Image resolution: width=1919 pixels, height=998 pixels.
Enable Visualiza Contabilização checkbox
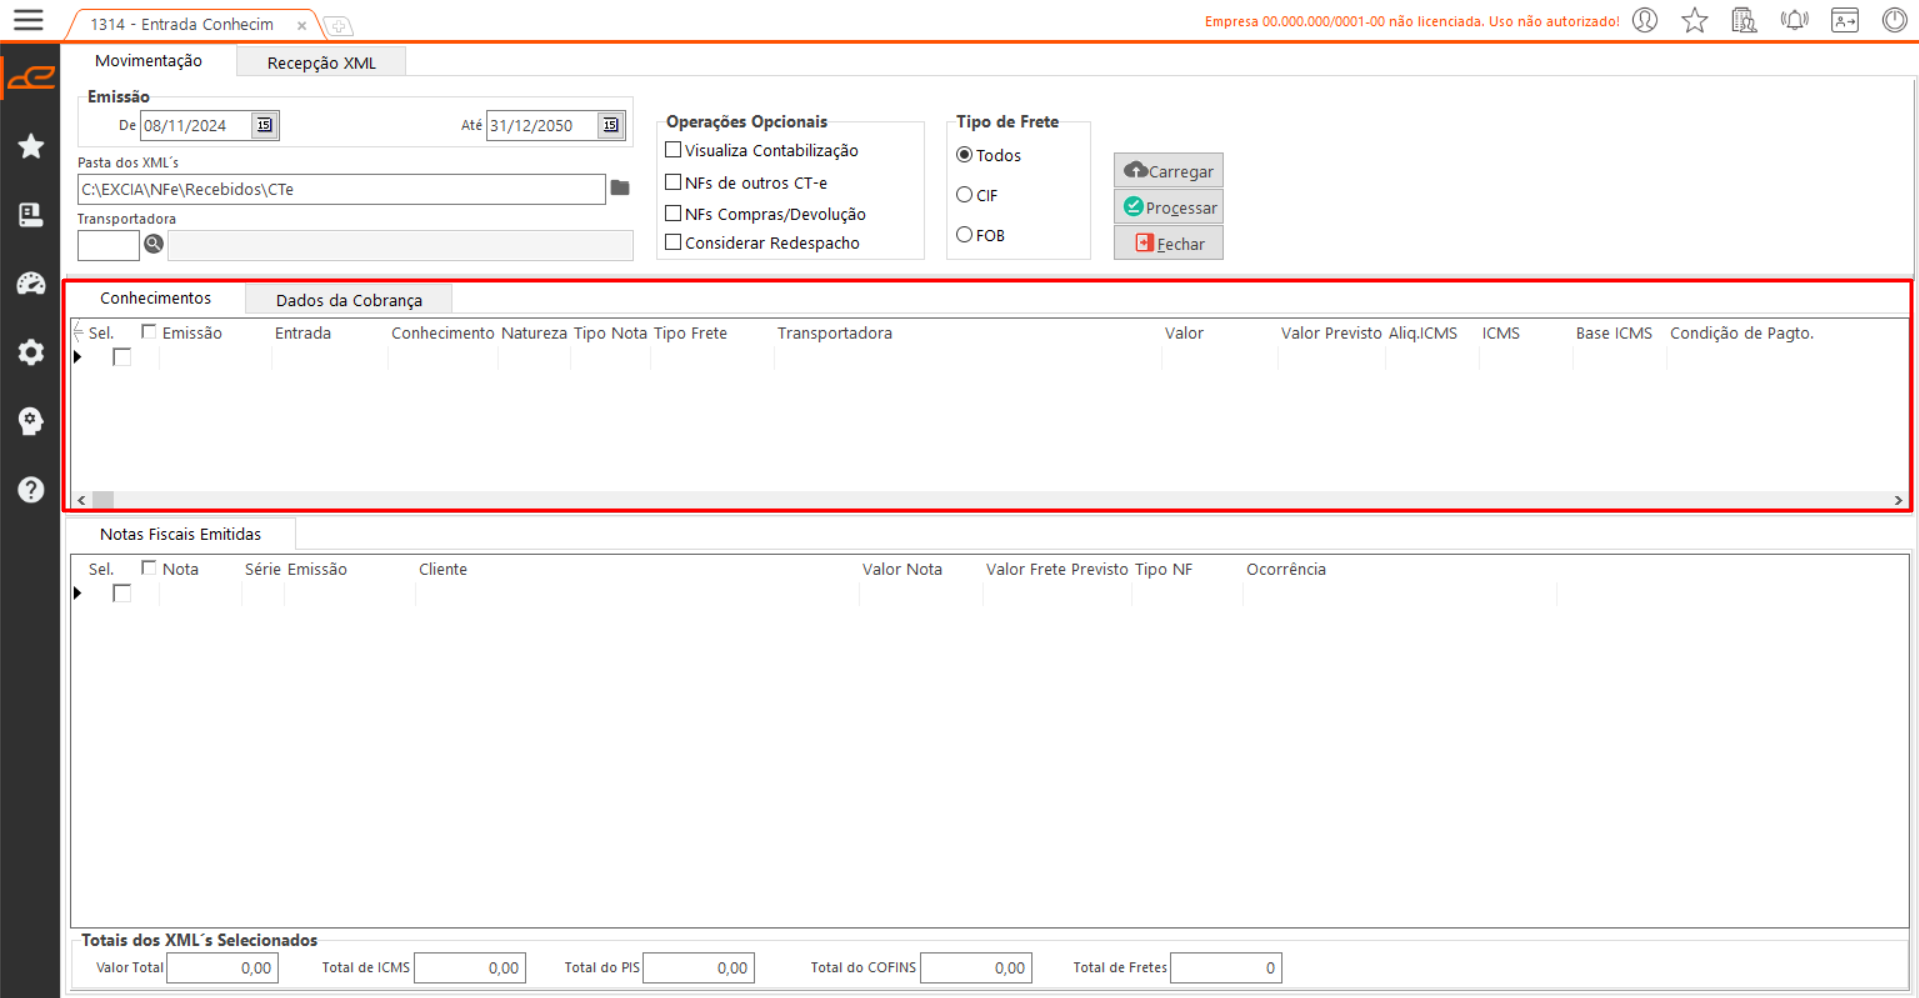click(x=674, y=150)
